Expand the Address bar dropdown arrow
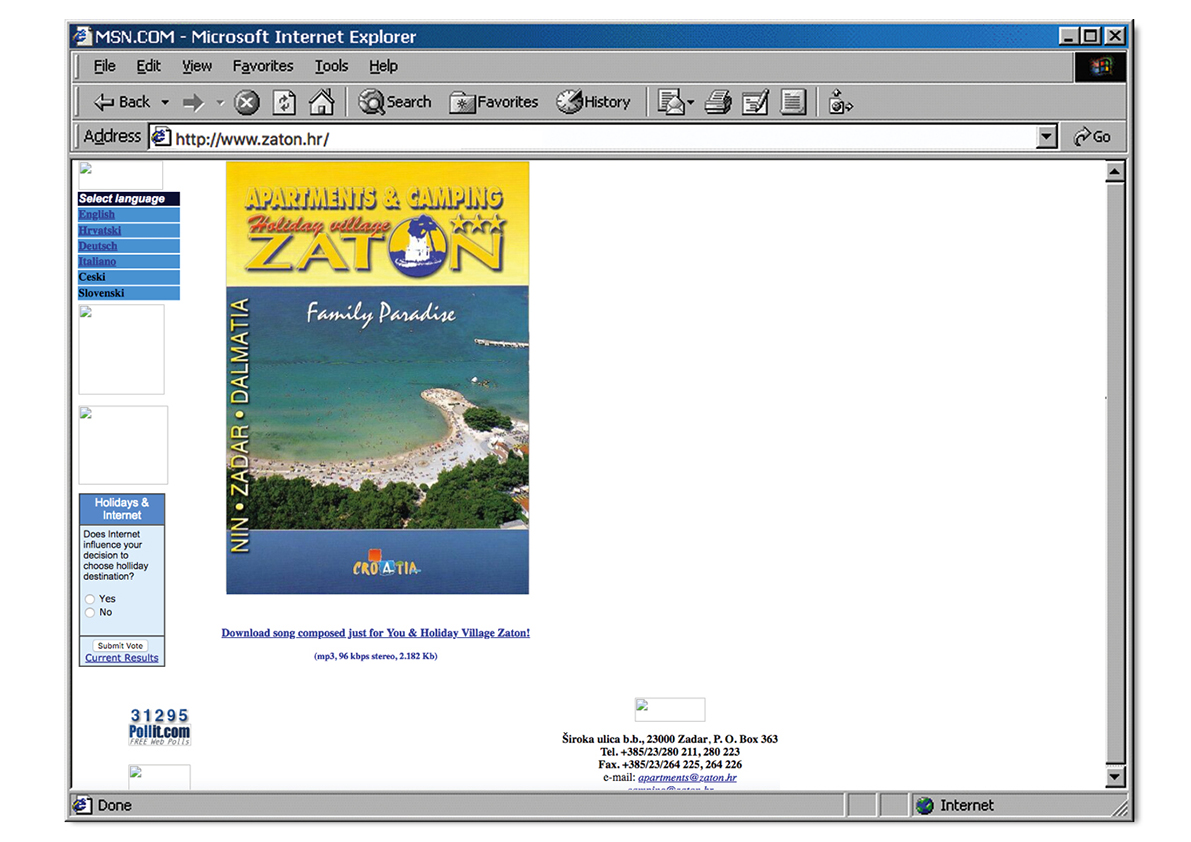This screenshot has width=1191, height=842. pyautogui.click(x=1047, y=137)
